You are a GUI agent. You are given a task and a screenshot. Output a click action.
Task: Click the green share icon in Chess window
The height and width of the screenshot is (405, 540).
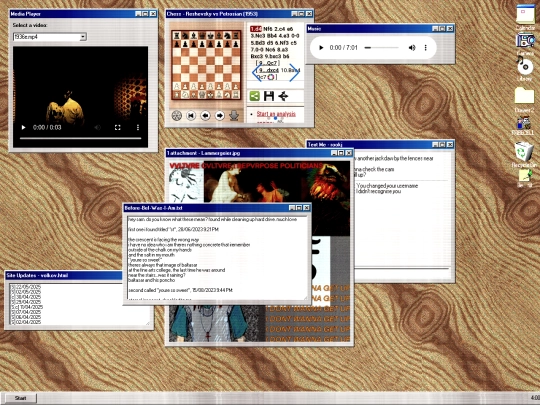pyautogui.click(x=255, y=96)
